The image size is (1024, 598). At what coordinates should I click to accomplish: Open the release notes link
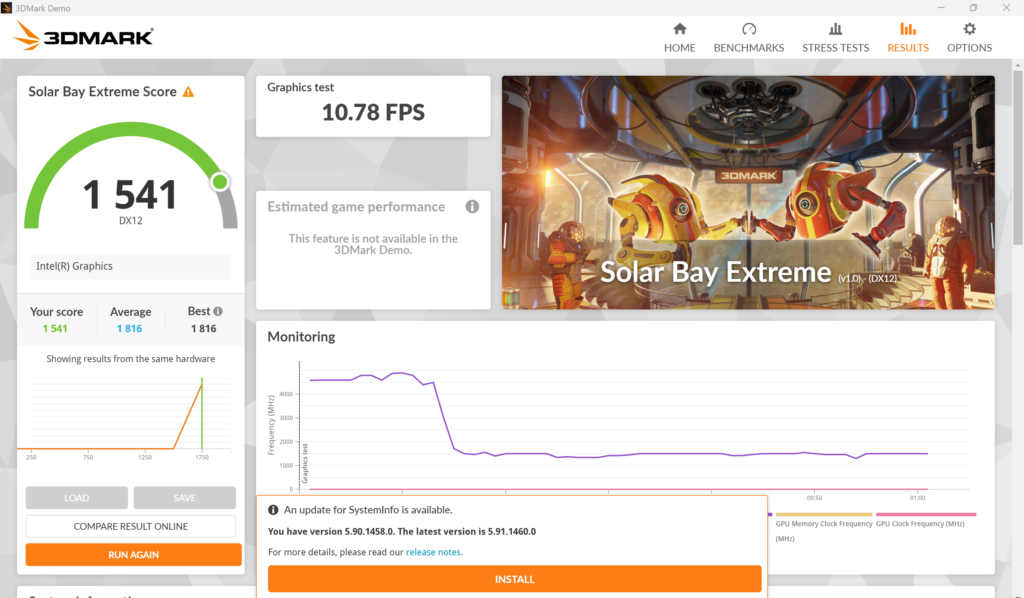click(x=434, y=552)
